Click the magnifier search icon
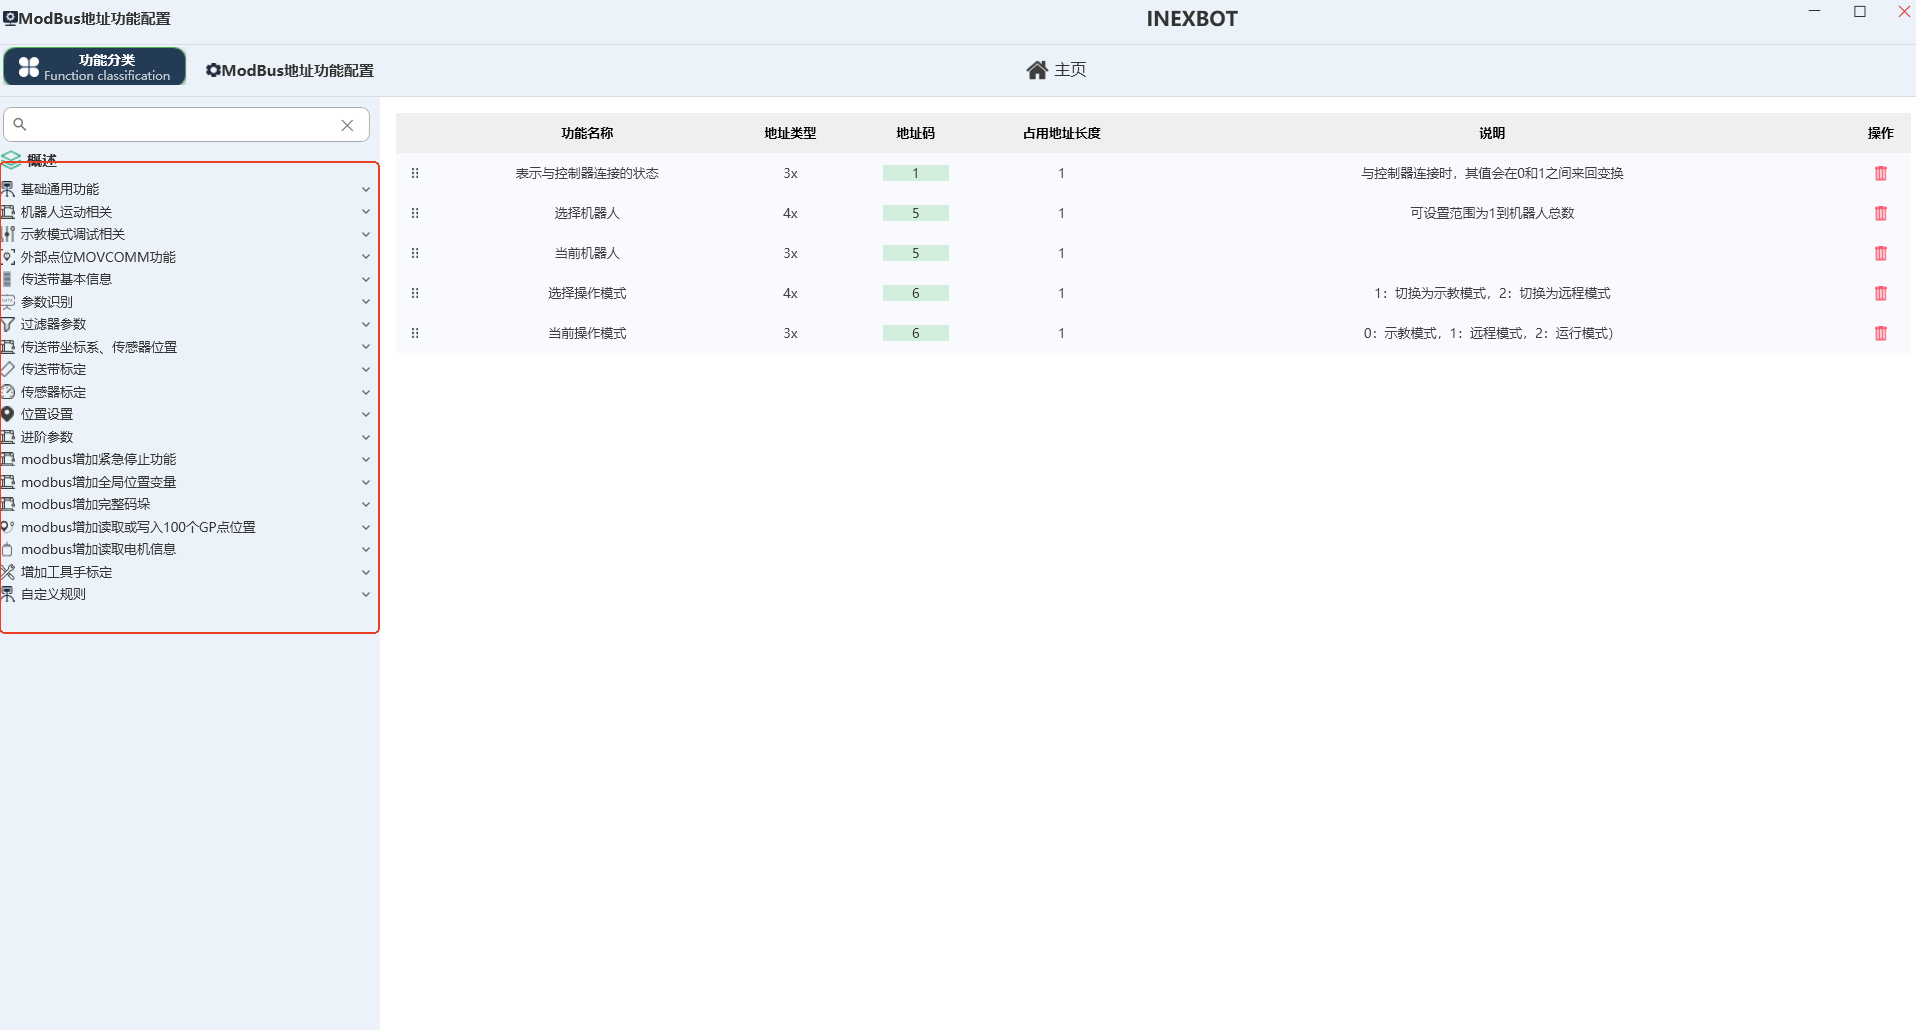The height and width of the screenshot is (1030, 1916). (20, 125)
